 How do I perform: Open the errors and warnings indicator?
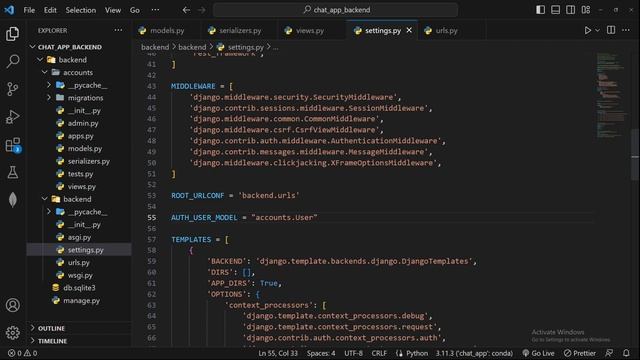(22, 353)
